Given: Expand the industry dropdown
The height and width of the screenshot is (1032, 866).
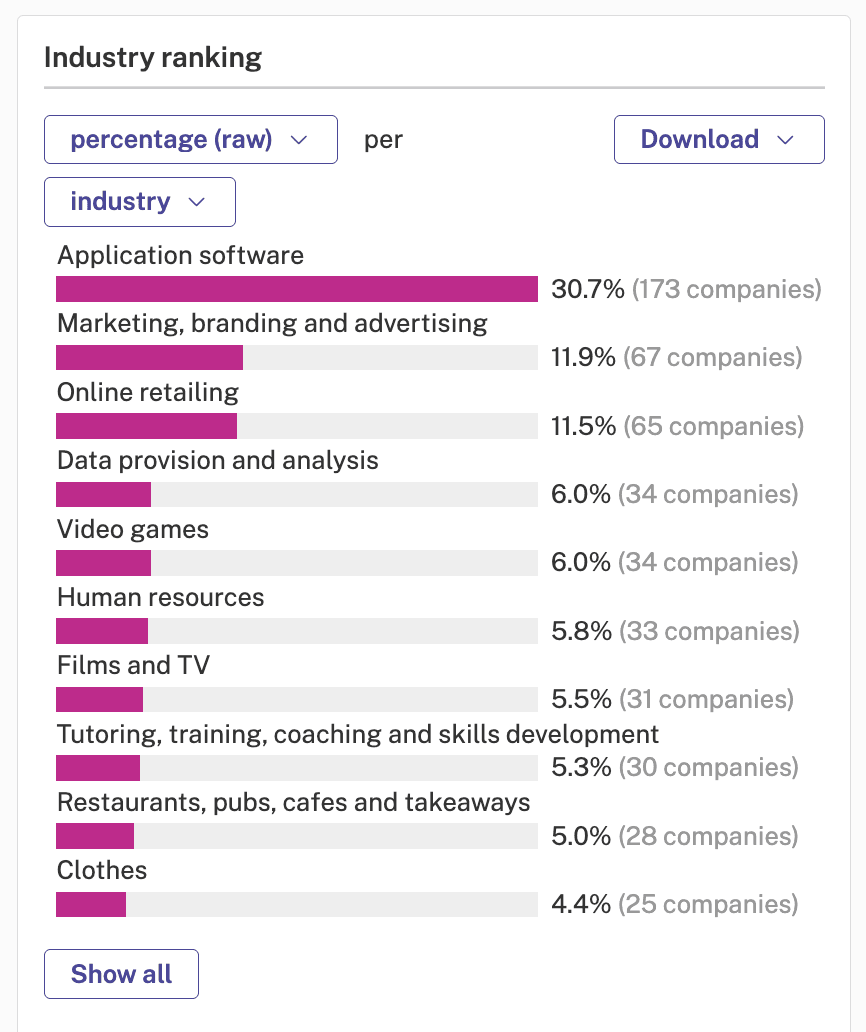Looking at the screenshot, I should (140, 202).
